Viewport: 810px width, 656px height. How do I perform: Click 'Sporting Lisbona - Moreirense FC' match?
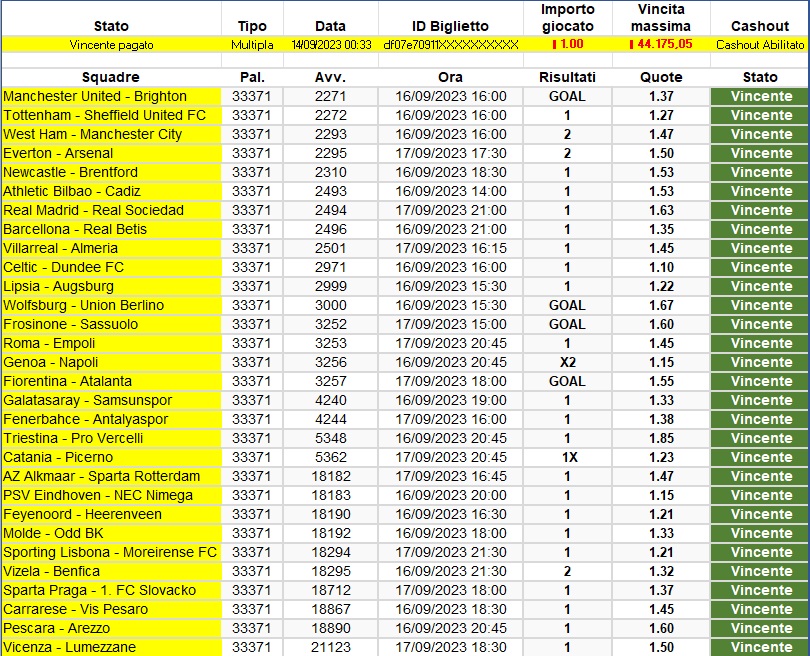click(x=112, y=553)
